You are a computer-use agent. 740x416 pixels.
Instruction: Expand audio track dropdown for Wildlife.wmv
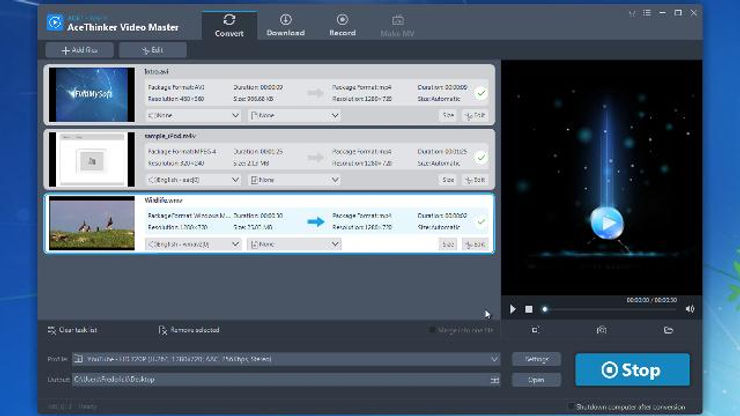(193, 244)
